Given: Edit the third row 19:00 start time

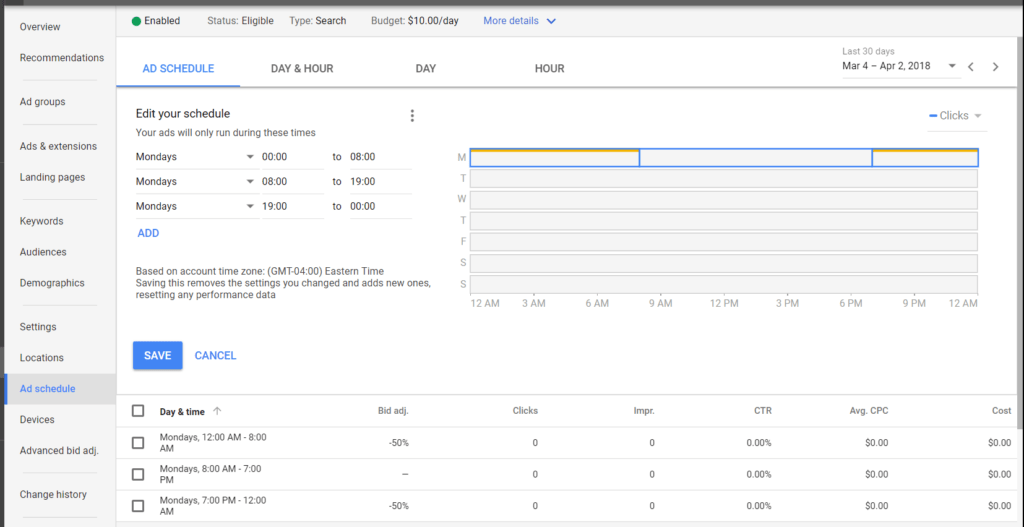Looking at the screenshot, I should [293, 206].
